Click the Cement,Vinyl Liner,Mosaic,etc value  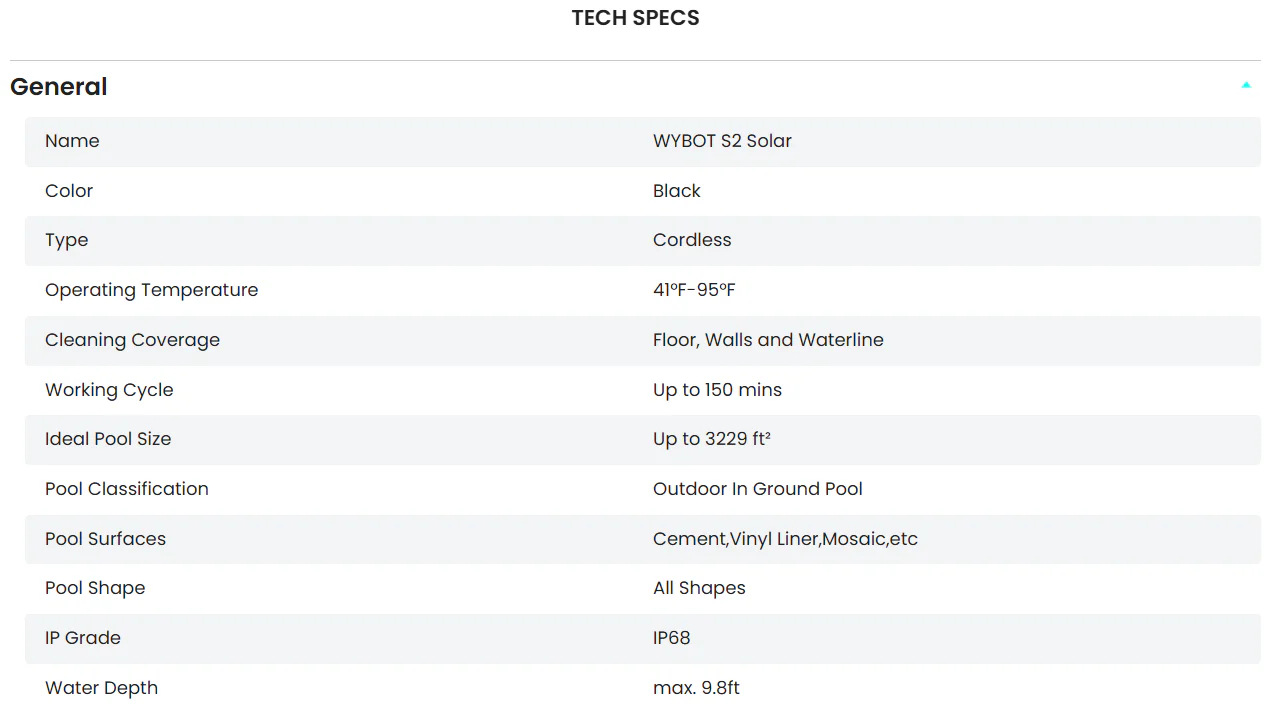(x=785, y=539)
